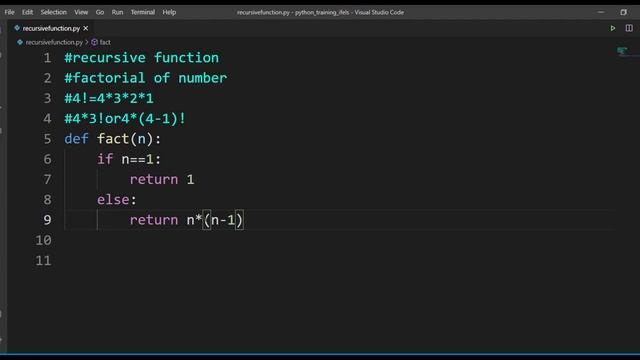Click the 'if' keyword on line 6
The width and height of the screenshot is (640, 360).
point(105,159)
